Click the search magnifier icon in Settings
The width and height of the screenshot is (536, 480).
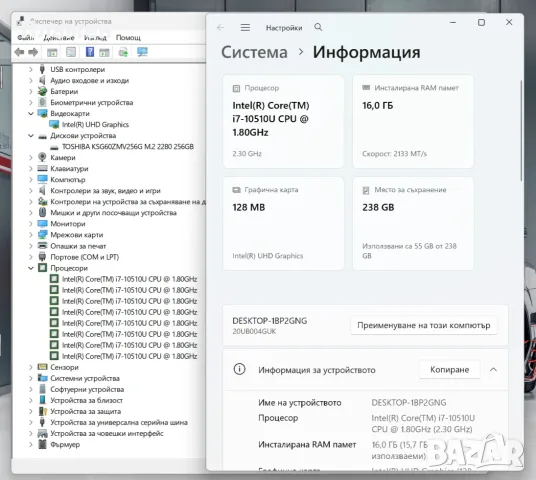click(318, 27)
